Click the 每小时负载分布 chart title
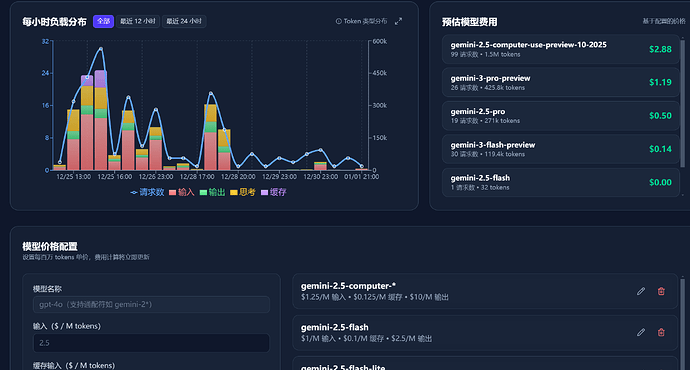This screenshot has height=370, width=690. (x=55, y=22)
